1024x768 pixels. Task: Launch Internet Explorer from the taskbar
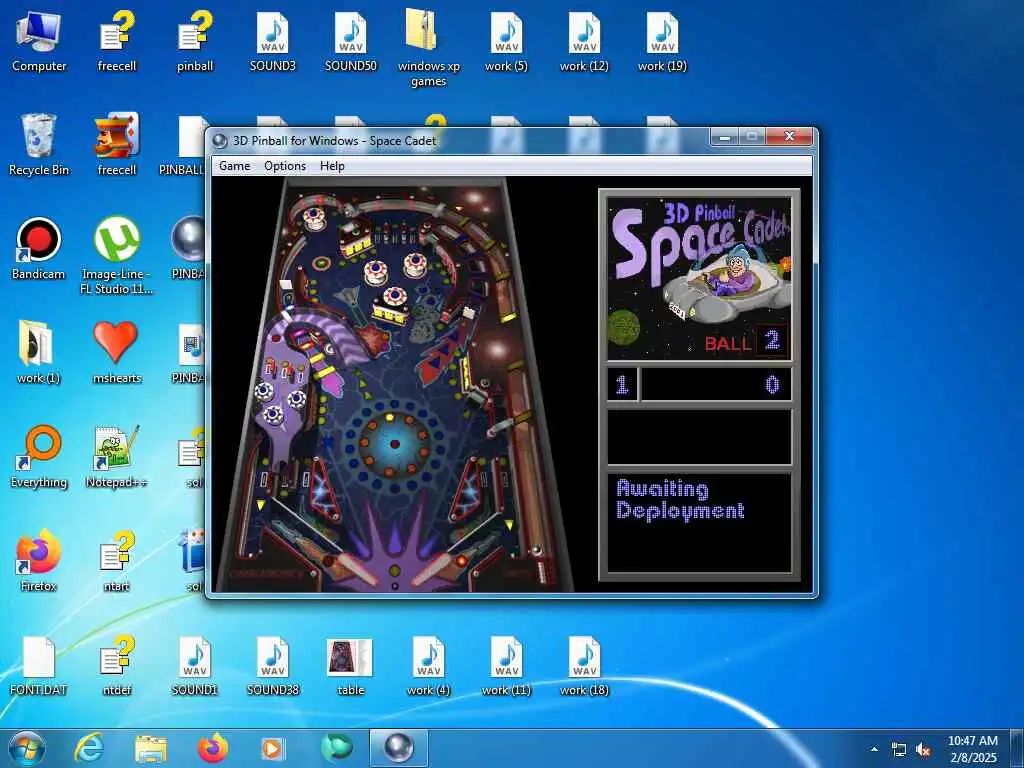click(89, 748)
